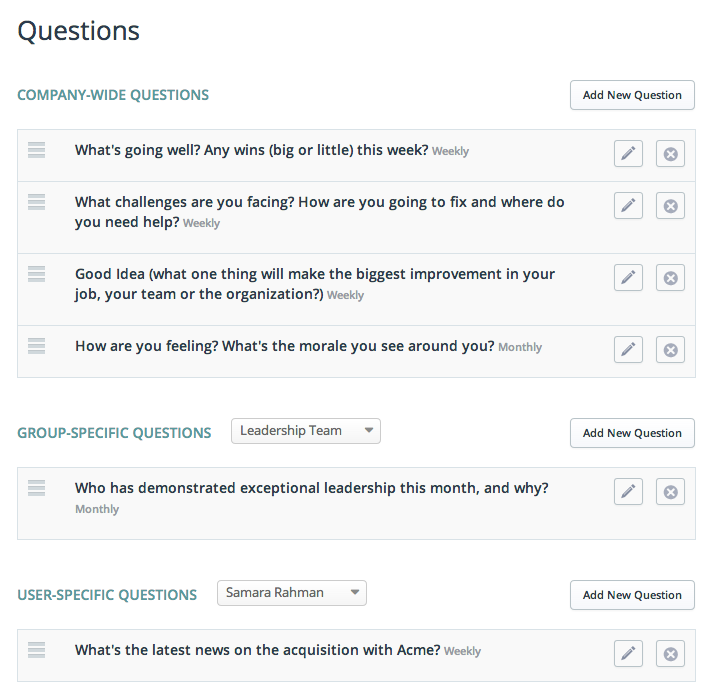
Task: Edit the exceptional leadership question
Action: 628,491
